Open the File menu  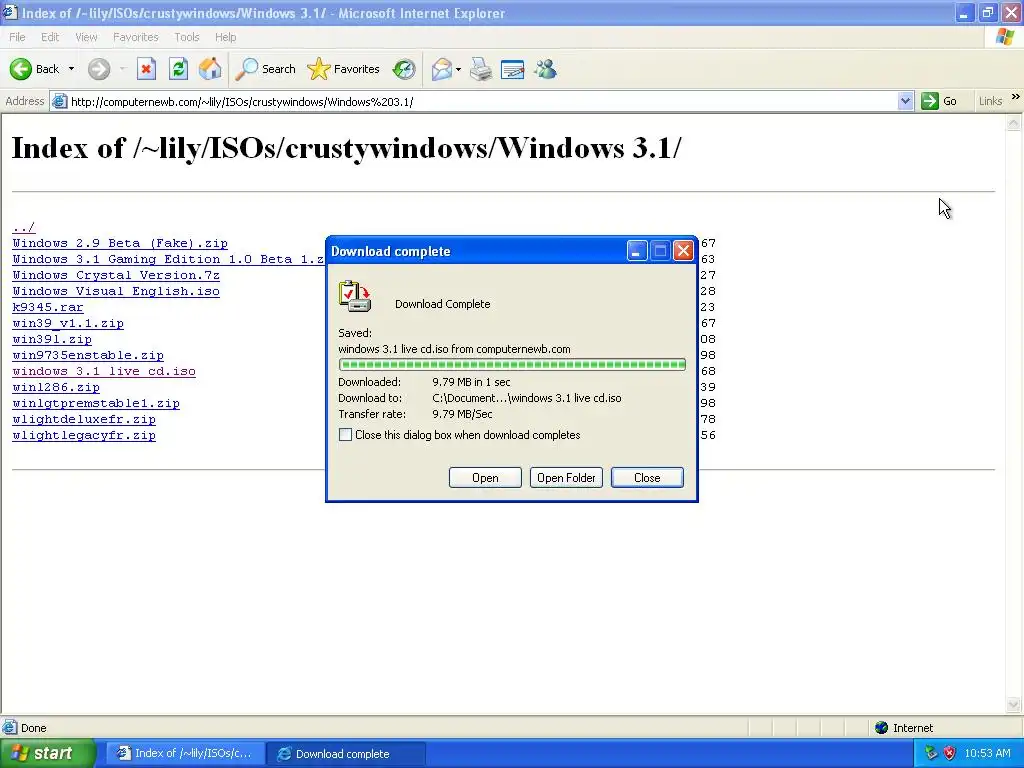coord(17,37)
